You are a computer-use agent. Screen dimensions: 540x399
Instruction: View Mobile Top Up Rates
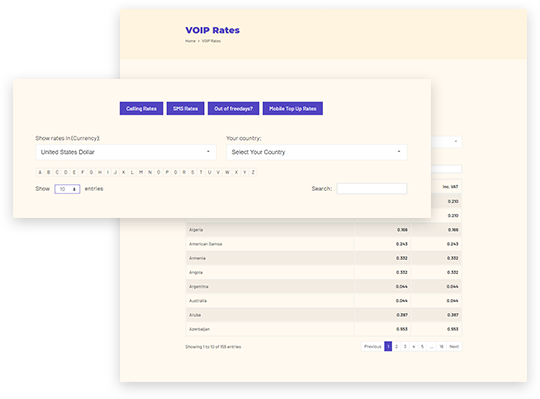point(293,108)
